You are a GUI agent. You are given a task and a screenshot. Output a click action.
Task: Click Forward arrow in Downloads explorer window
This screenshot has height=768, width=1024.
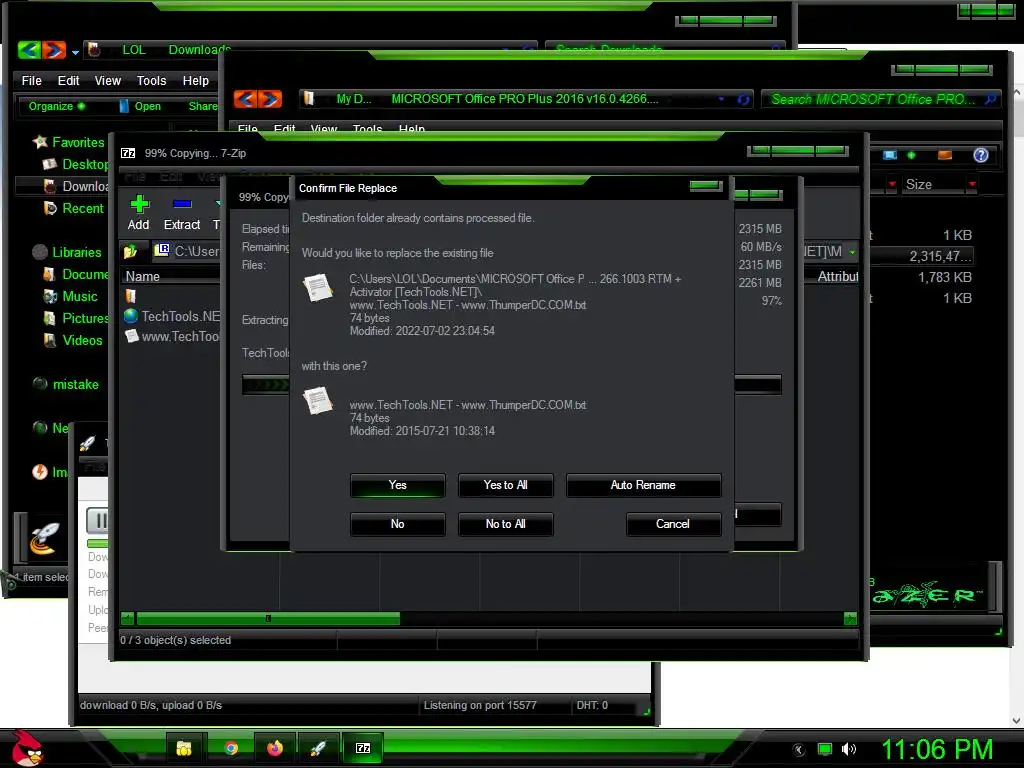(x=54, y=50)
